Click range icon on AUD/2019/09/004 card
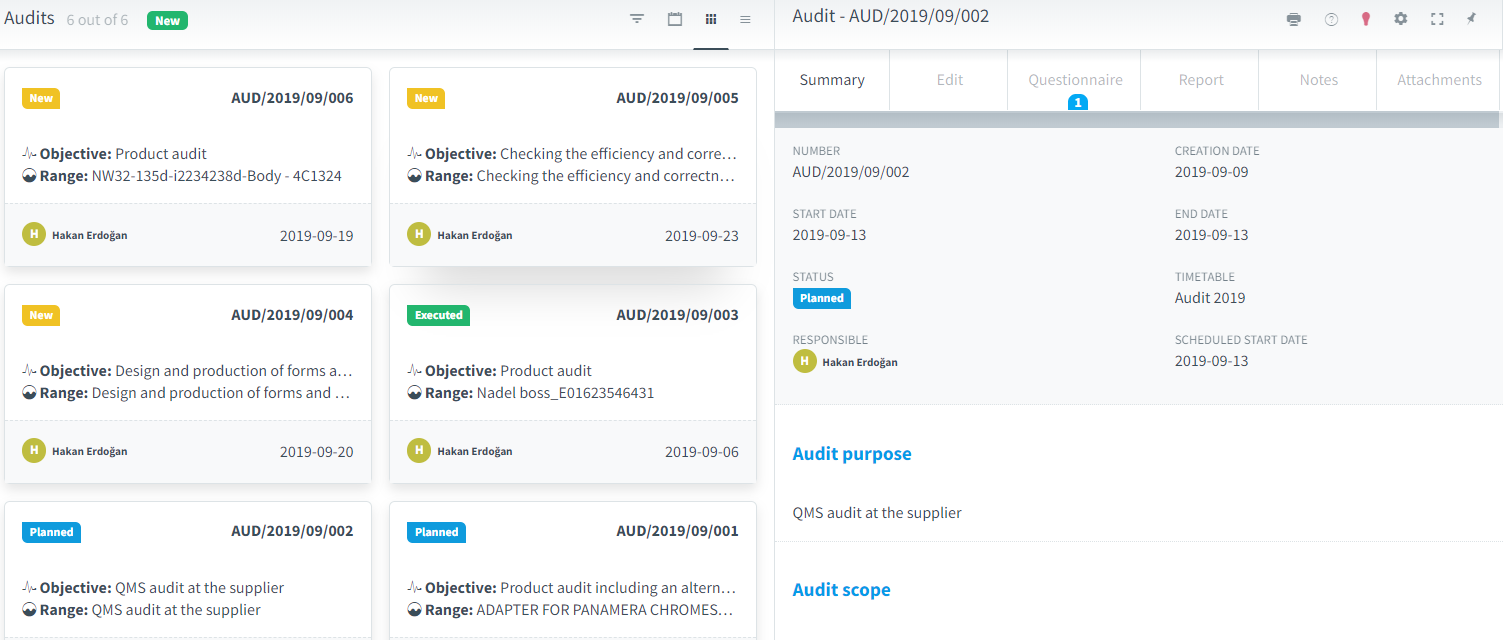1503x640 pixels. (30, 393)
